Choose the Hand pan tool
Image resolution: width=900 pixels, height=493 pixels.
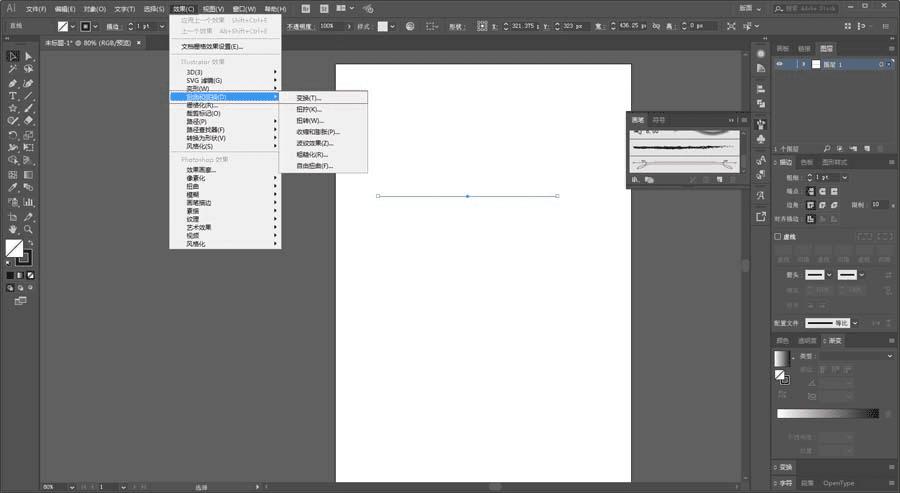click(12, 229)
